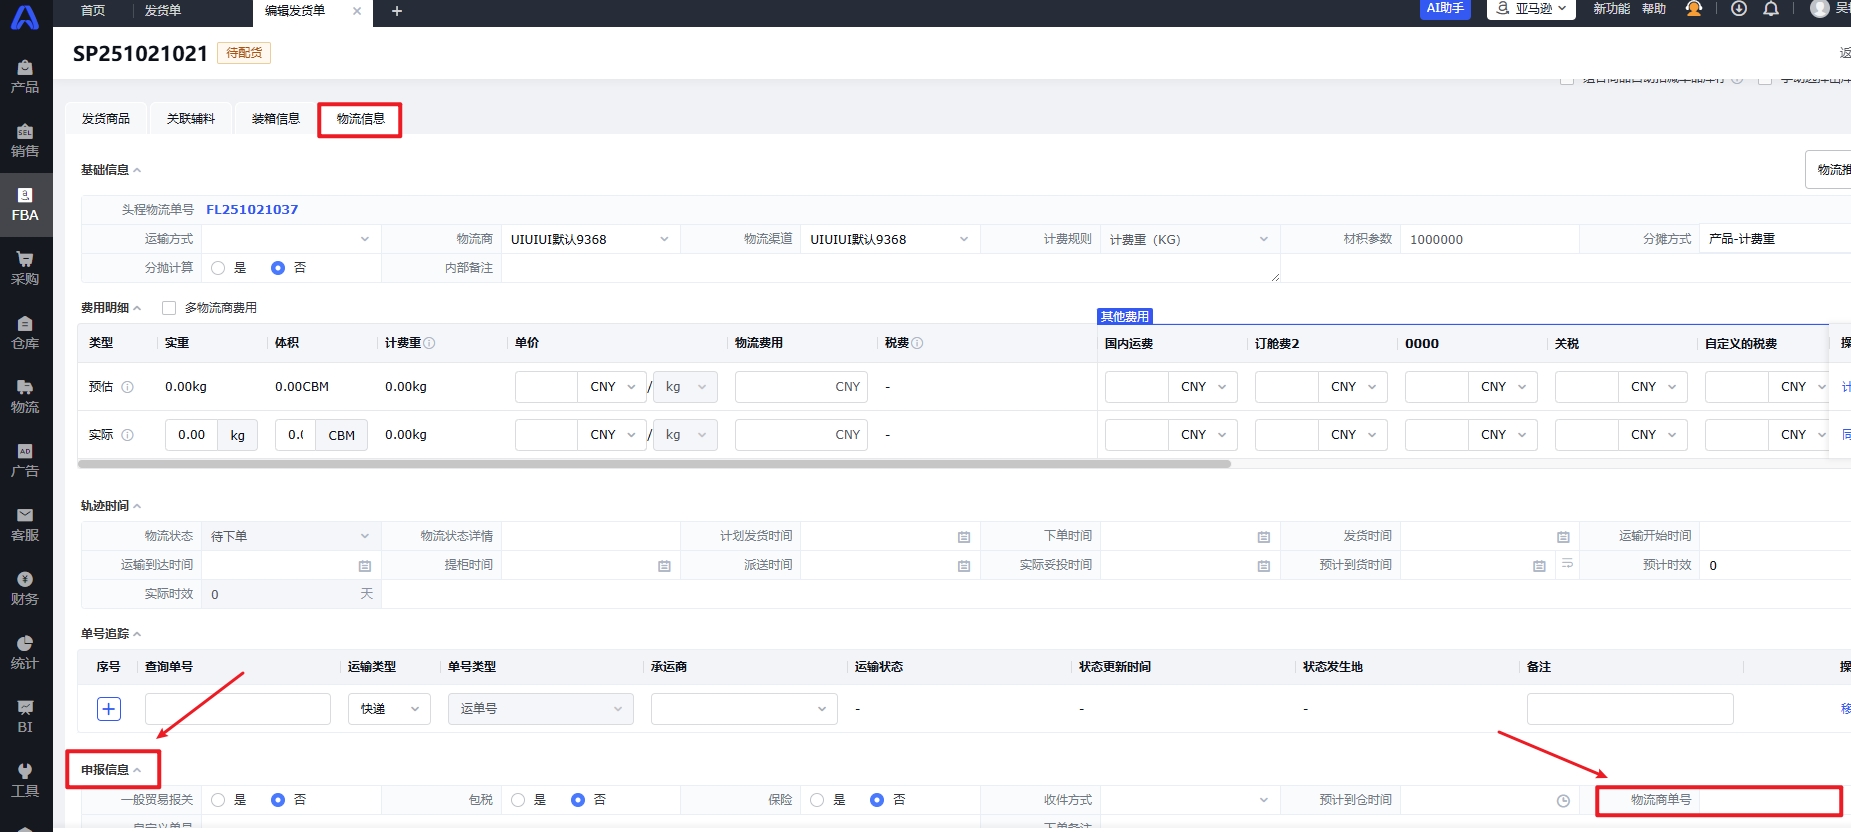Click the notification bell icon

pos(1771,9)
